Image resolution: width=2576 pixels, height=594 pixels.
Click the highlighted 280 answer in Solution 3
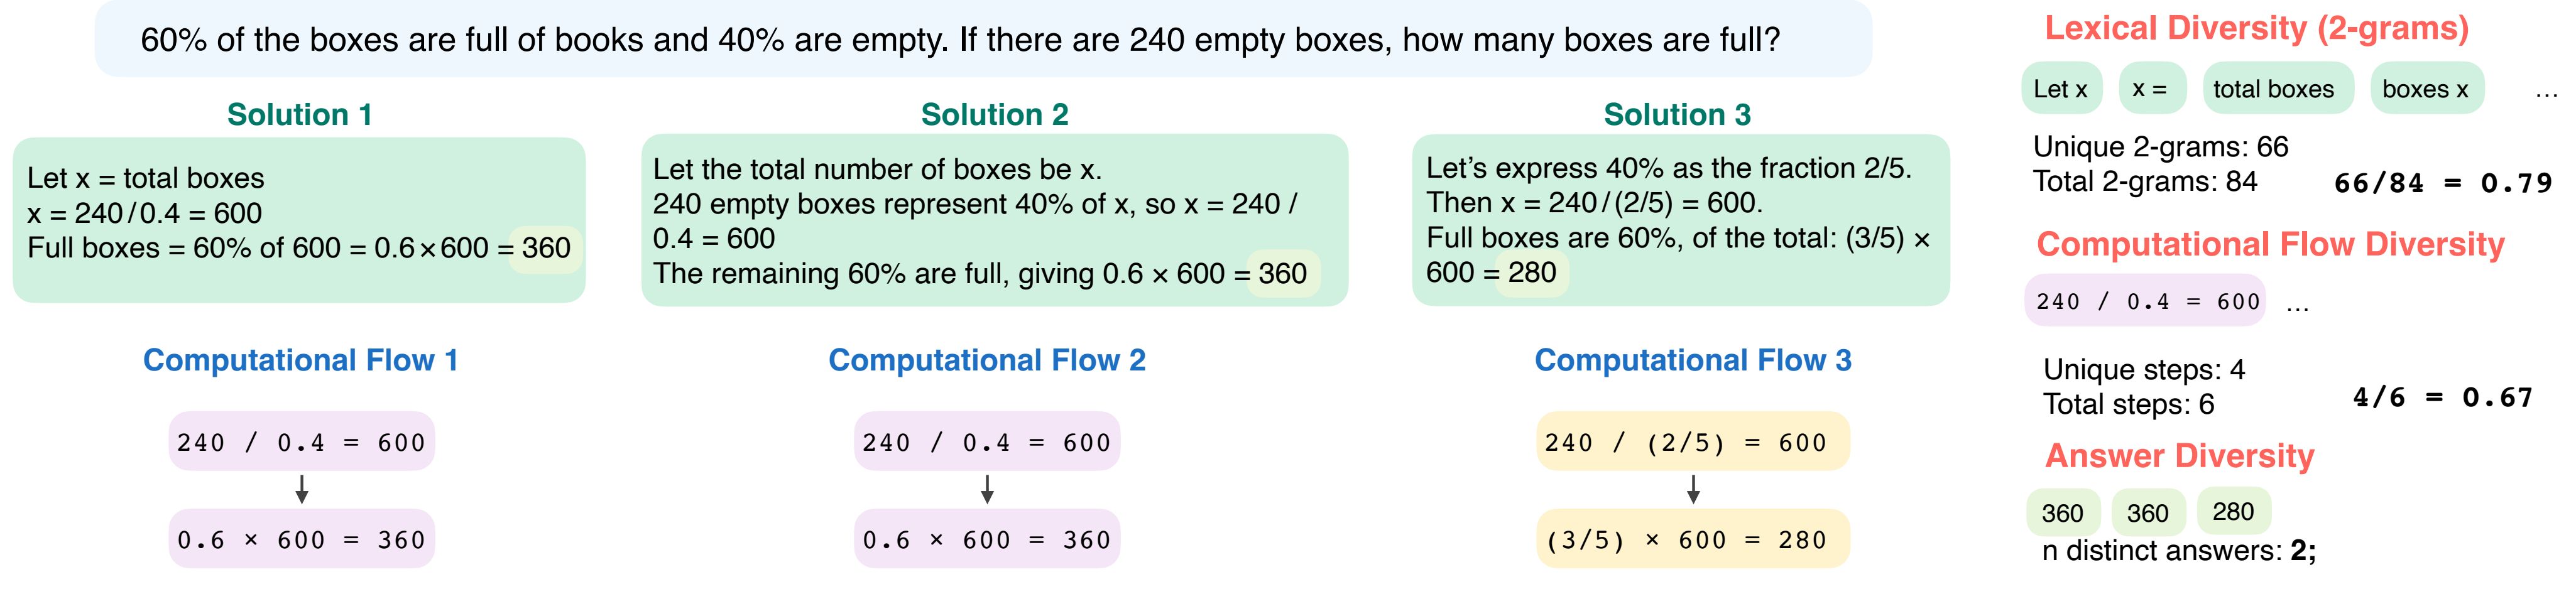coord(1532,272)
